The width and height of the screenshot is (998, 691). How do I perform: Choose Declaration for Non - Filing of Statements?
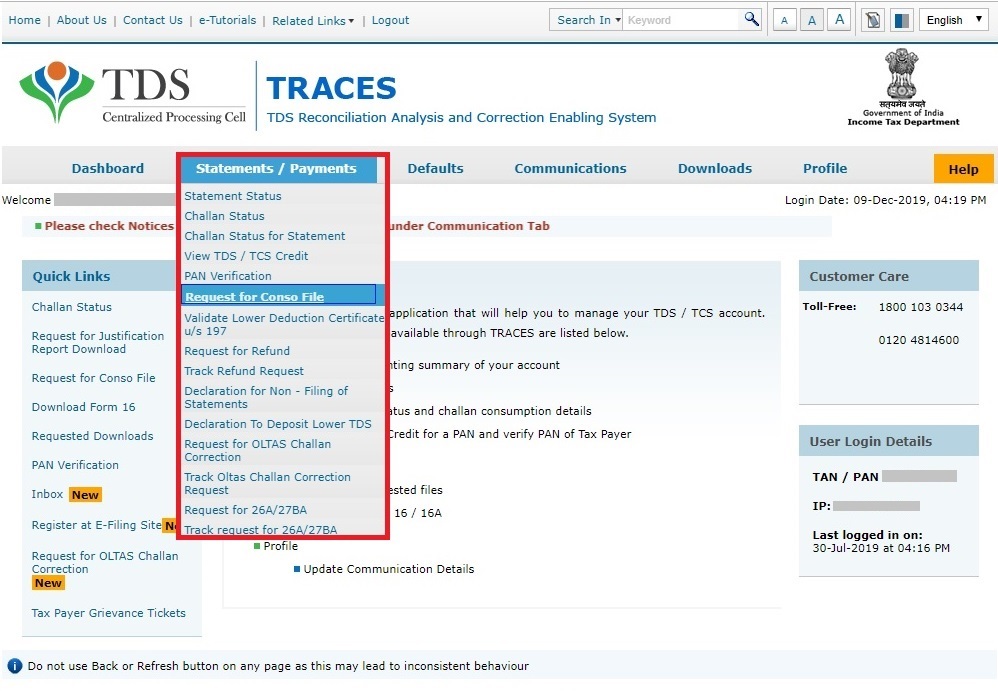coord(266,397)
